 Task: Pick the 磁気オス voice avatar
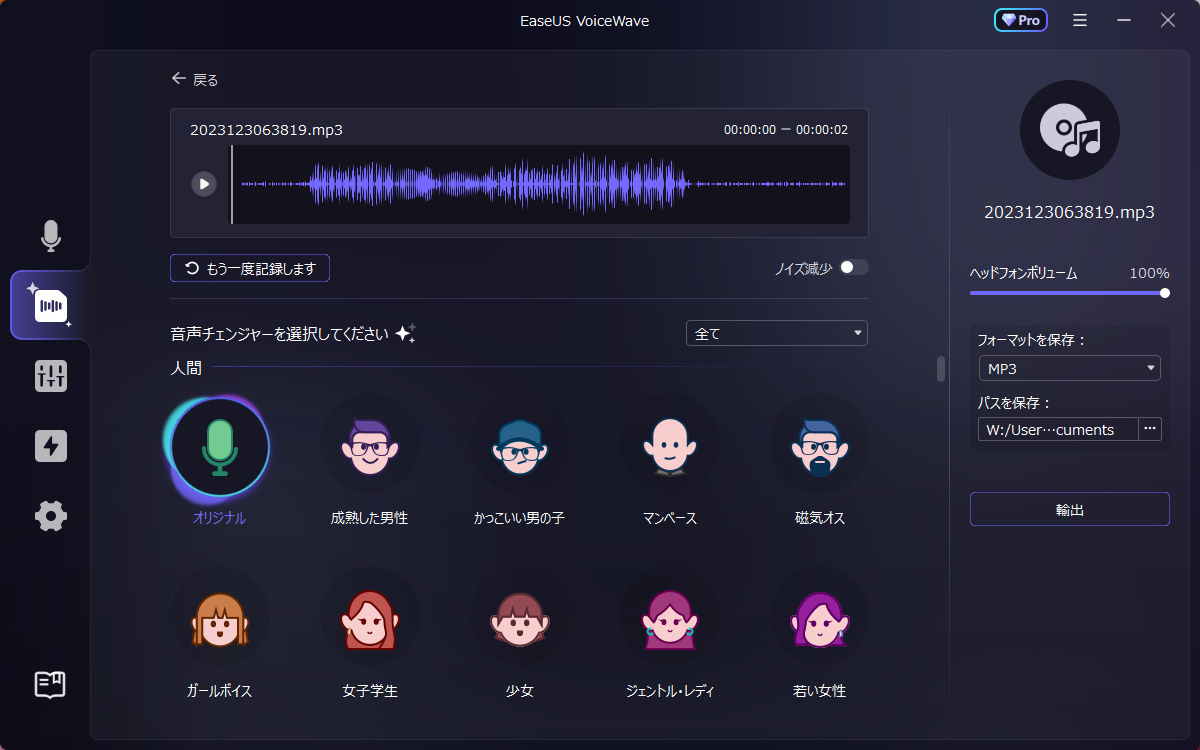coord(819,445)
